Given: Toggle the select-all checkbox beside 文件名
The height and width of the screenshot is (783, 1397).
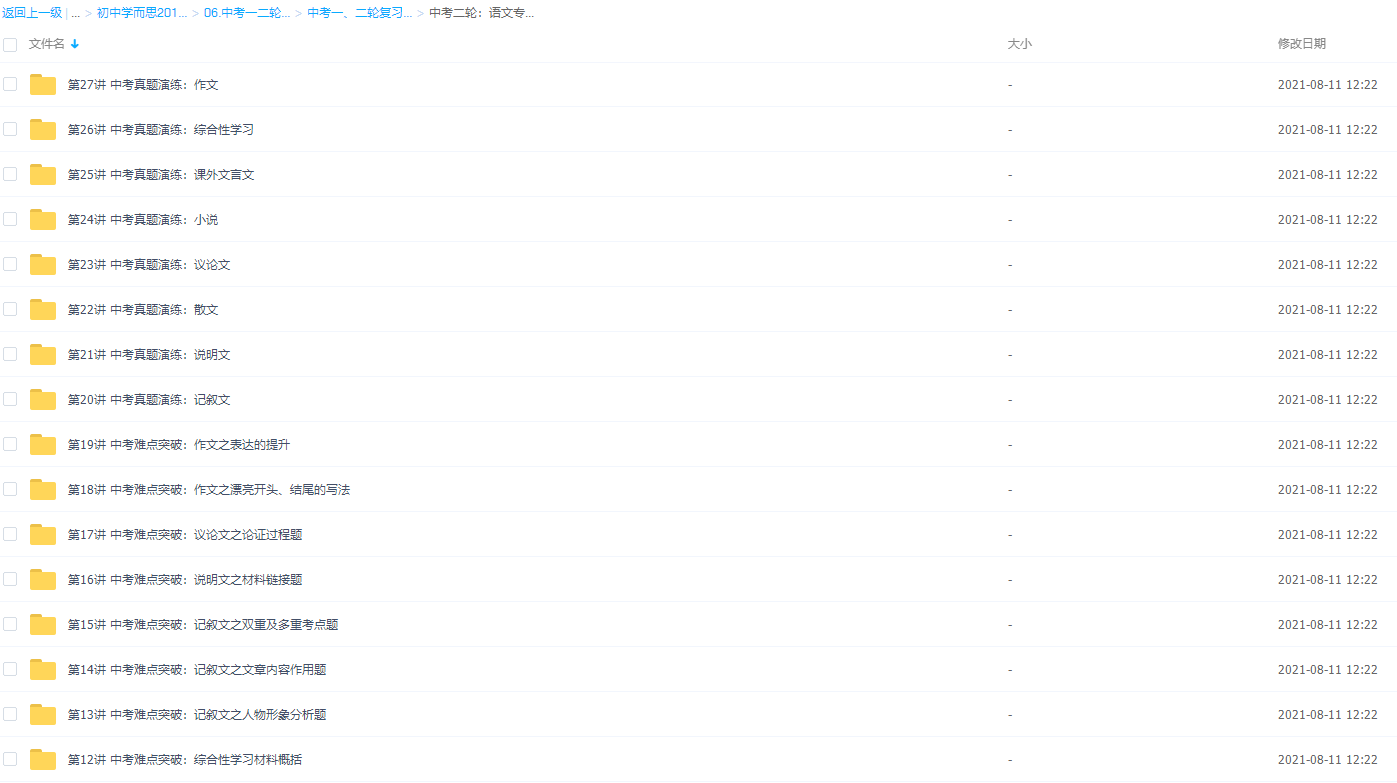Looking at the screenshot, I should tap(10, 44).
